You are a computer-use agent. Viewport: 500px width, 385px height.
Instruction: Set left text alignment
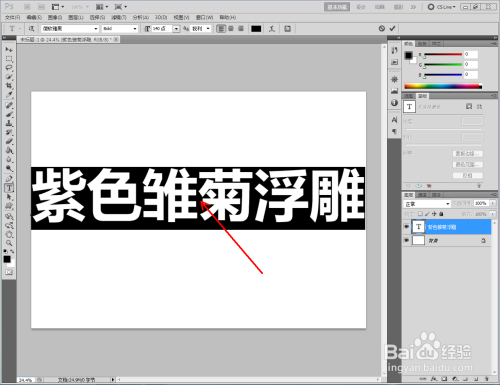[221, 29]
